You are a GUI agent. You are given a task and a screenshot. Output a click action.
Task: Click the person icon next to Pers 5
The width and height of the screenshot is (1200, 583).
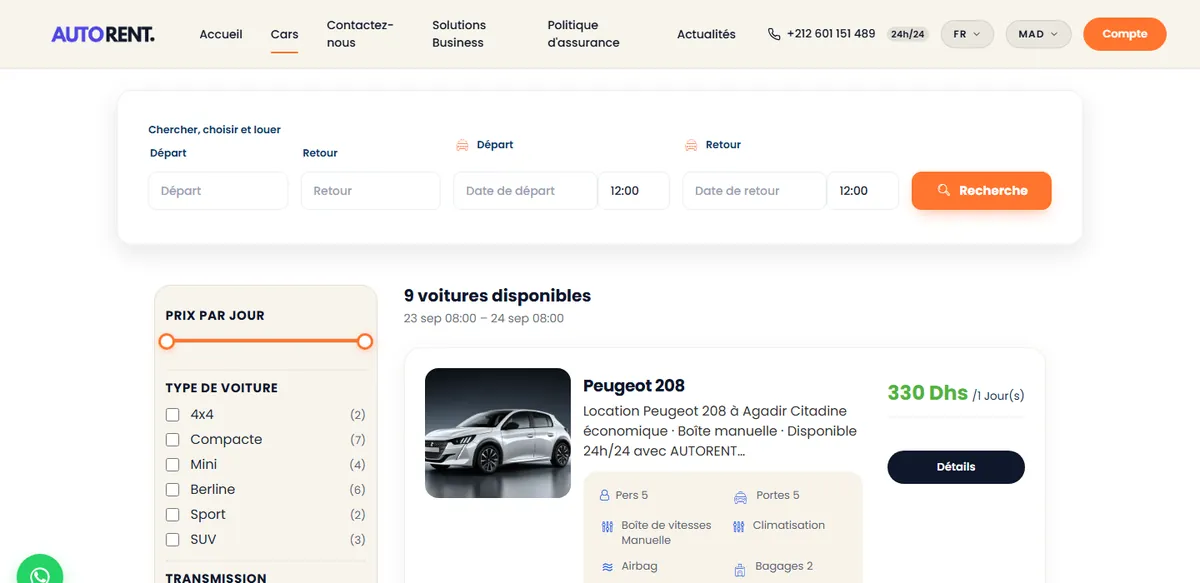coord(604,496)
